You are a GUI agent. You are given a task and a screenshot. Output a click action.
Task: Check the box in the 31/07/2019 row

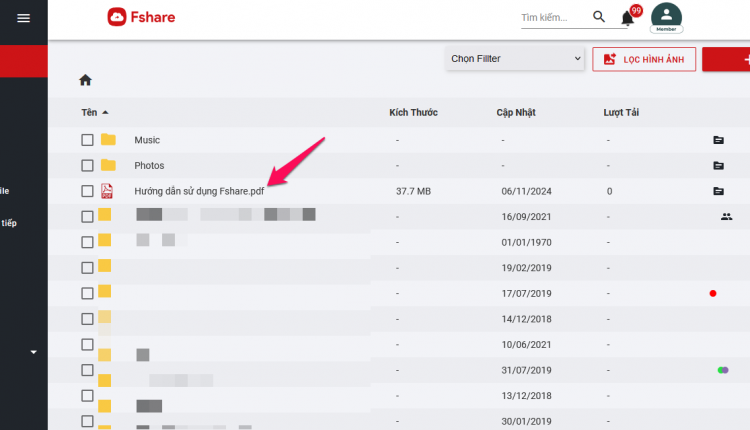pyautogui.click(x=87, y=370)
